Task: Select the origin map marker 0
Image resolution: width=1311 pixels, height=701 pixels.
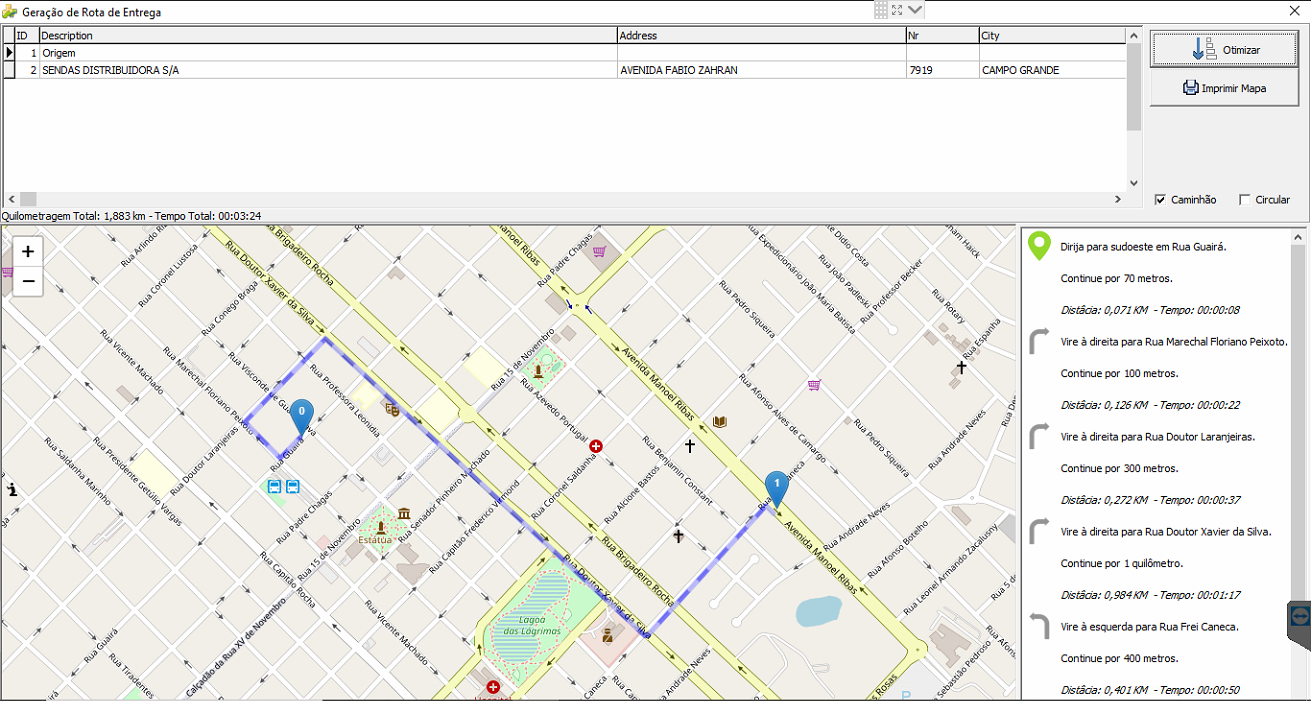Action: point(301,417)
